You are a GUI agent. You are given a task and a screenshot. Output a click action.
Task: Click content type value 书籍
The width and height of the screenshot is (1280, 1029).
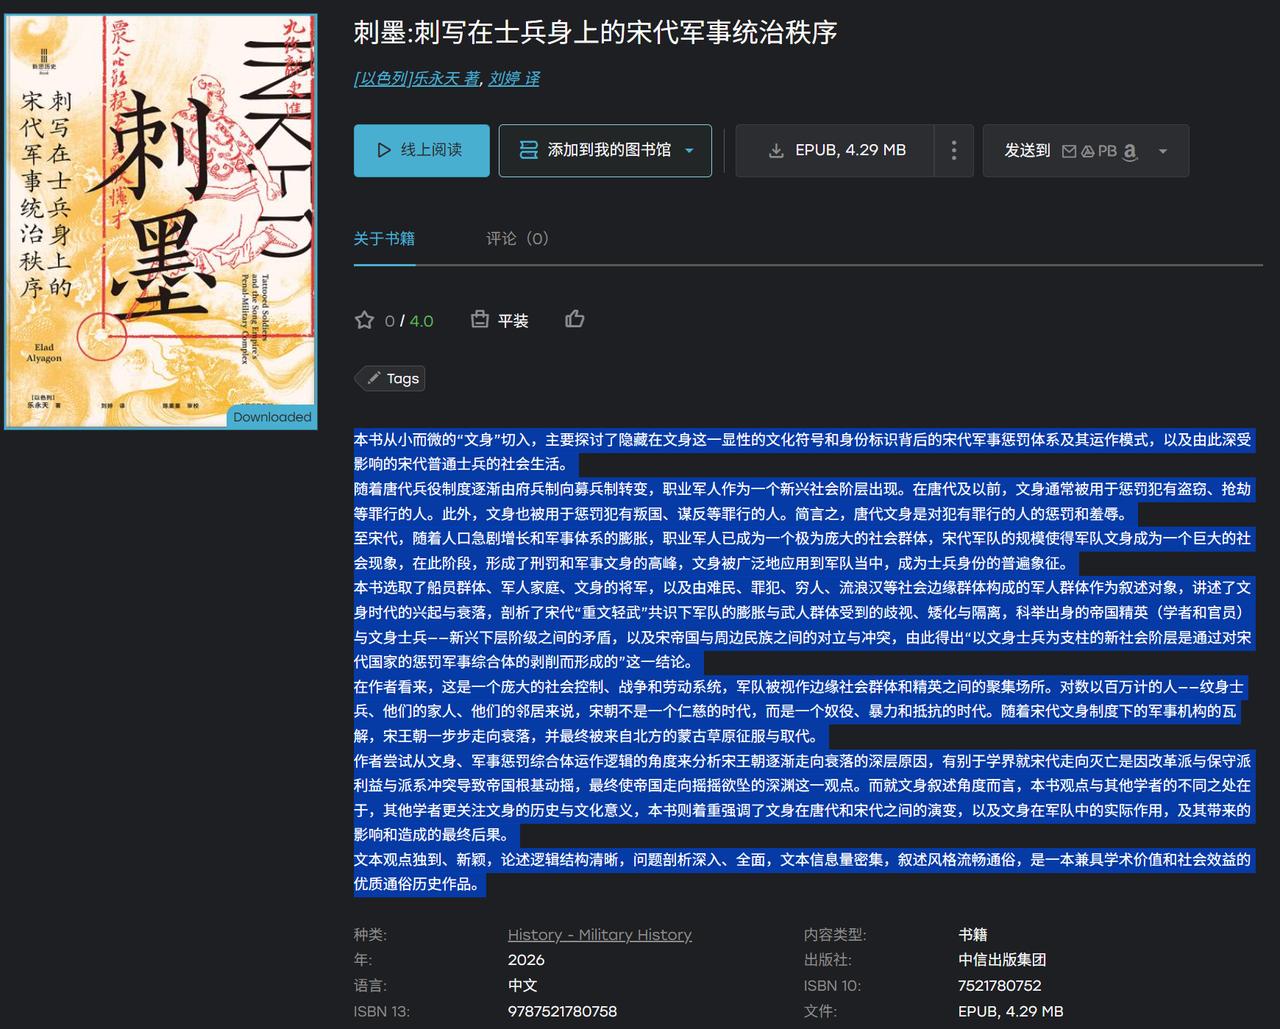pyautogui.click(x=973, y=935)
